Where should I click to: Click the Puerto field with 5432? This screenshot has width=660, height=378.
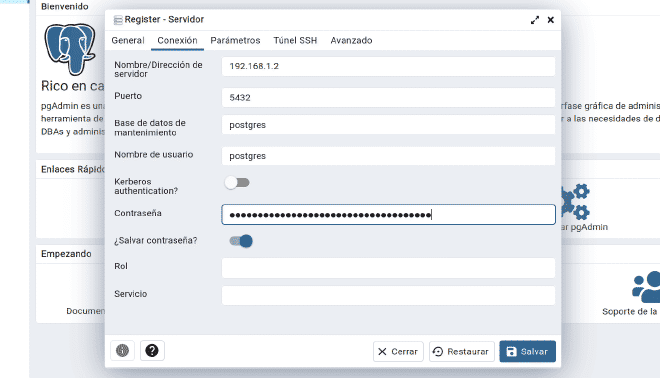coord(388,98)
